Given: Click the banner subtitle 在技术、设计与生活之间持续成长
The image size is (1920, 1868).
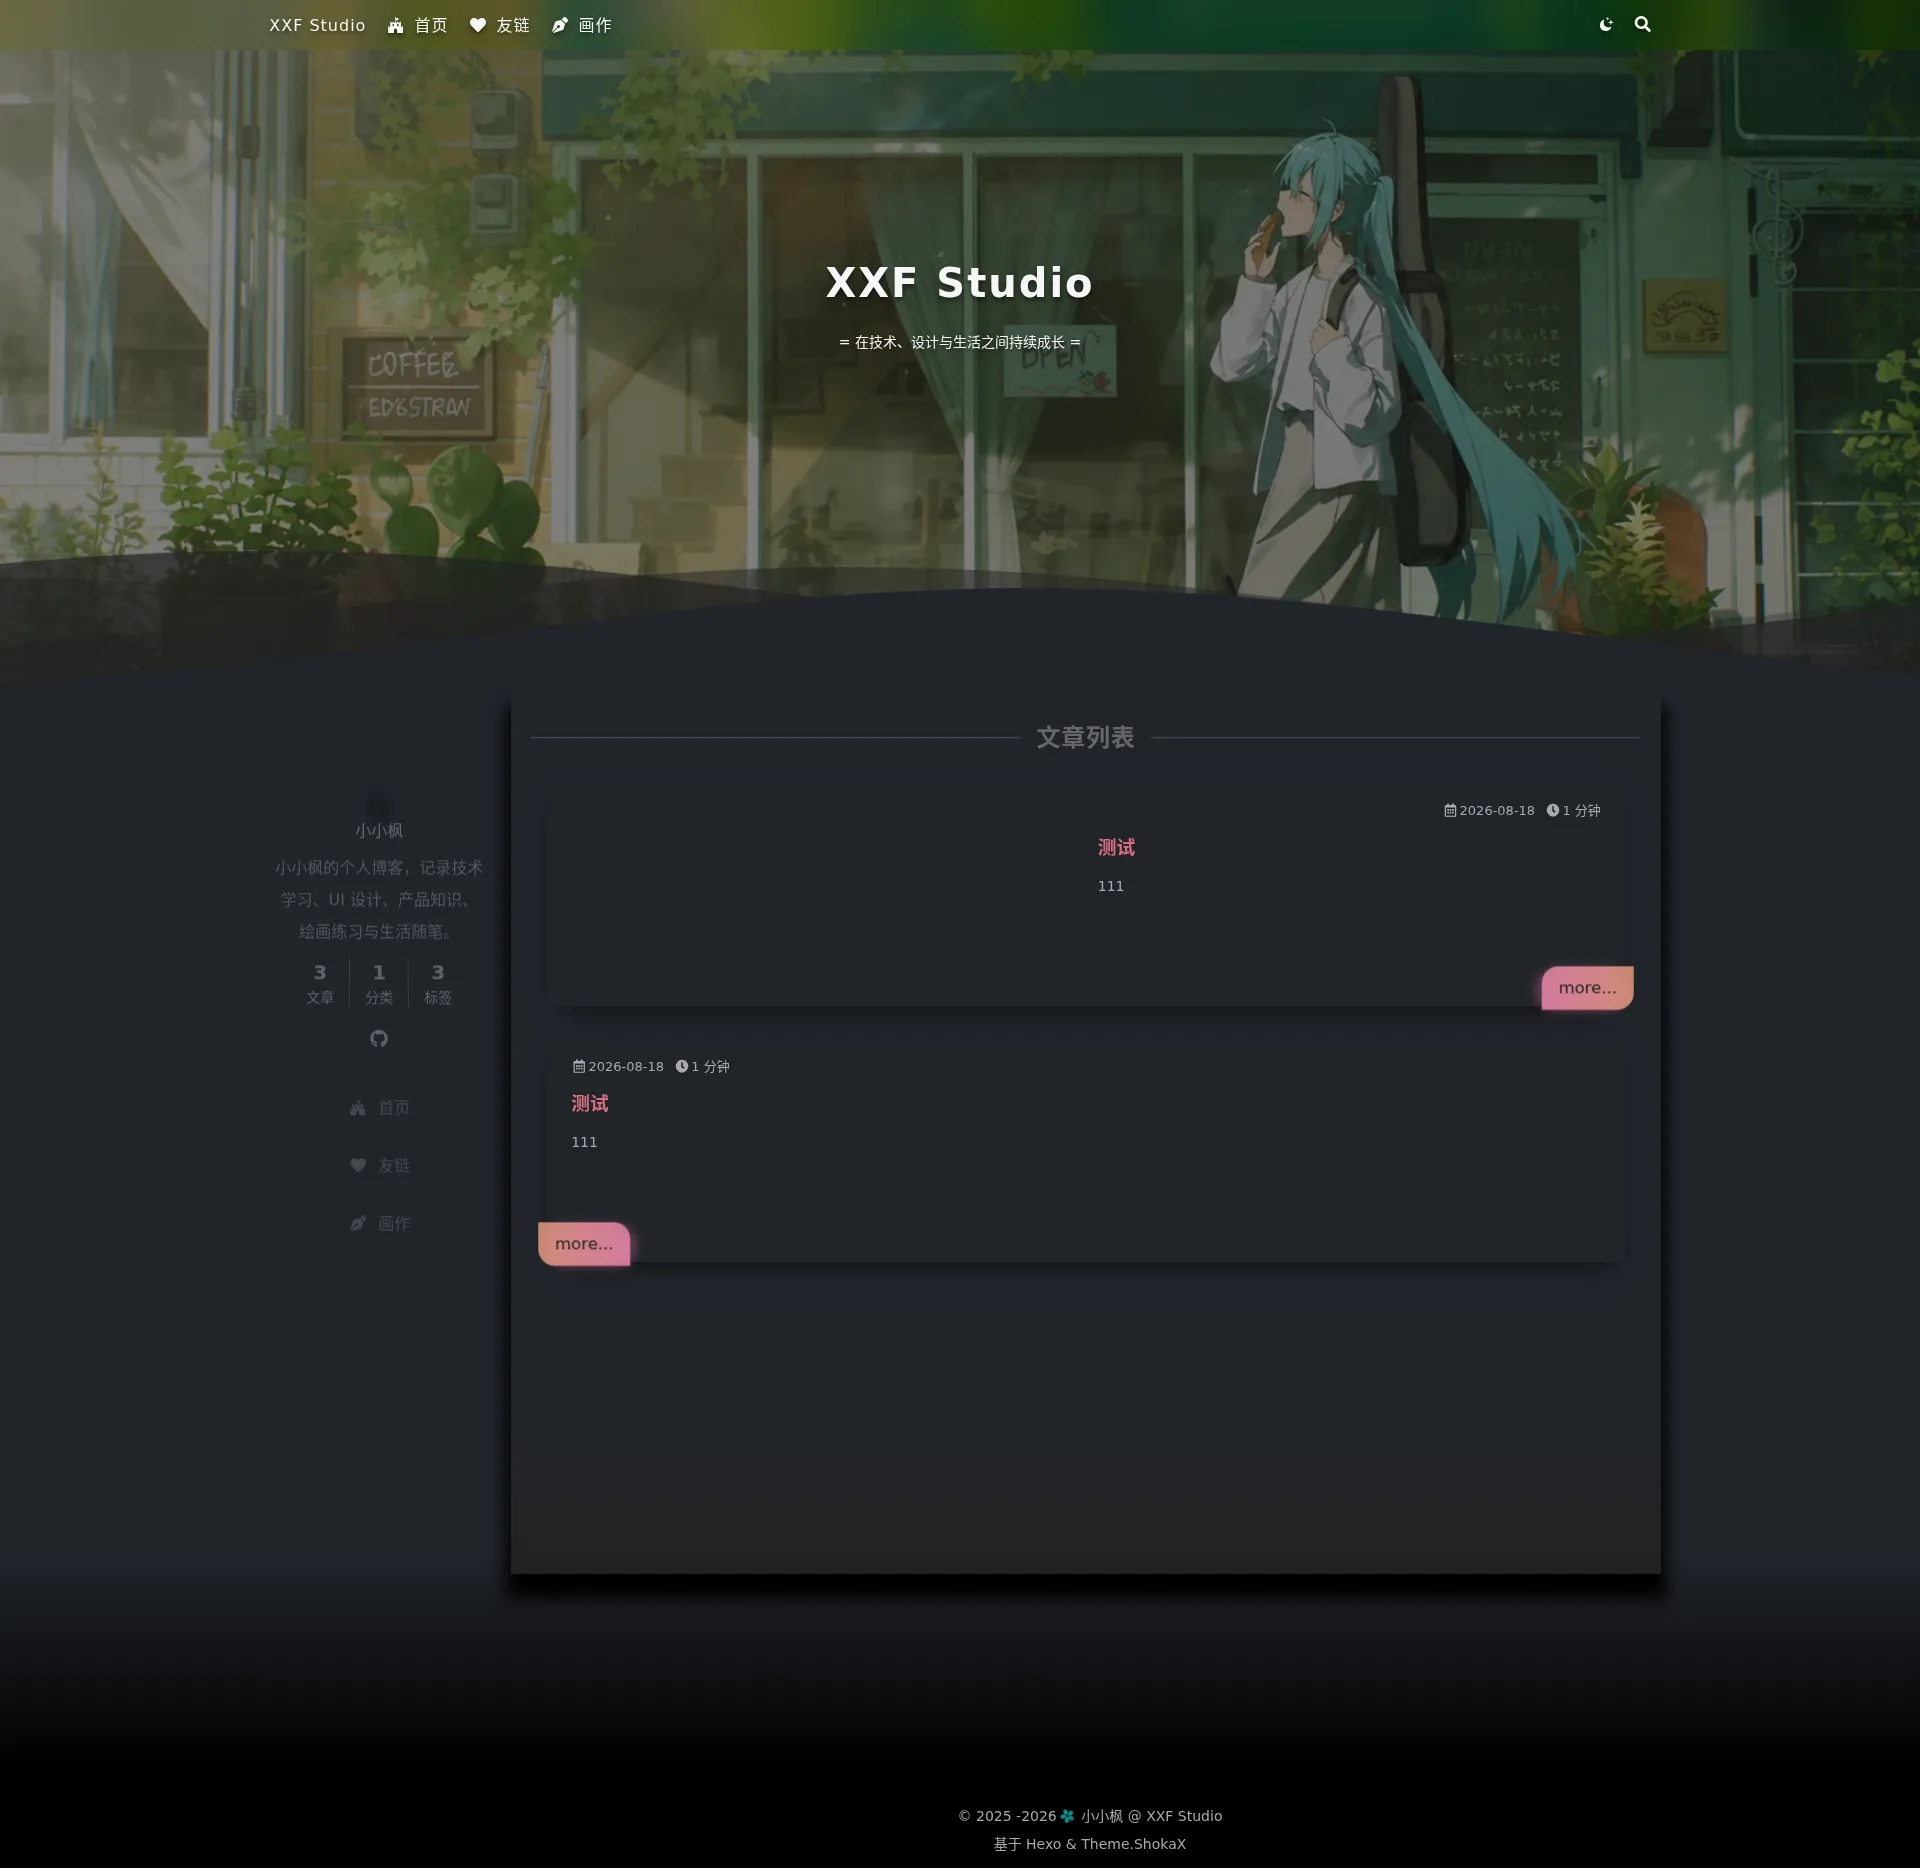Looking at the screenshot, I should pyautogui.click(x=960, y=343).
